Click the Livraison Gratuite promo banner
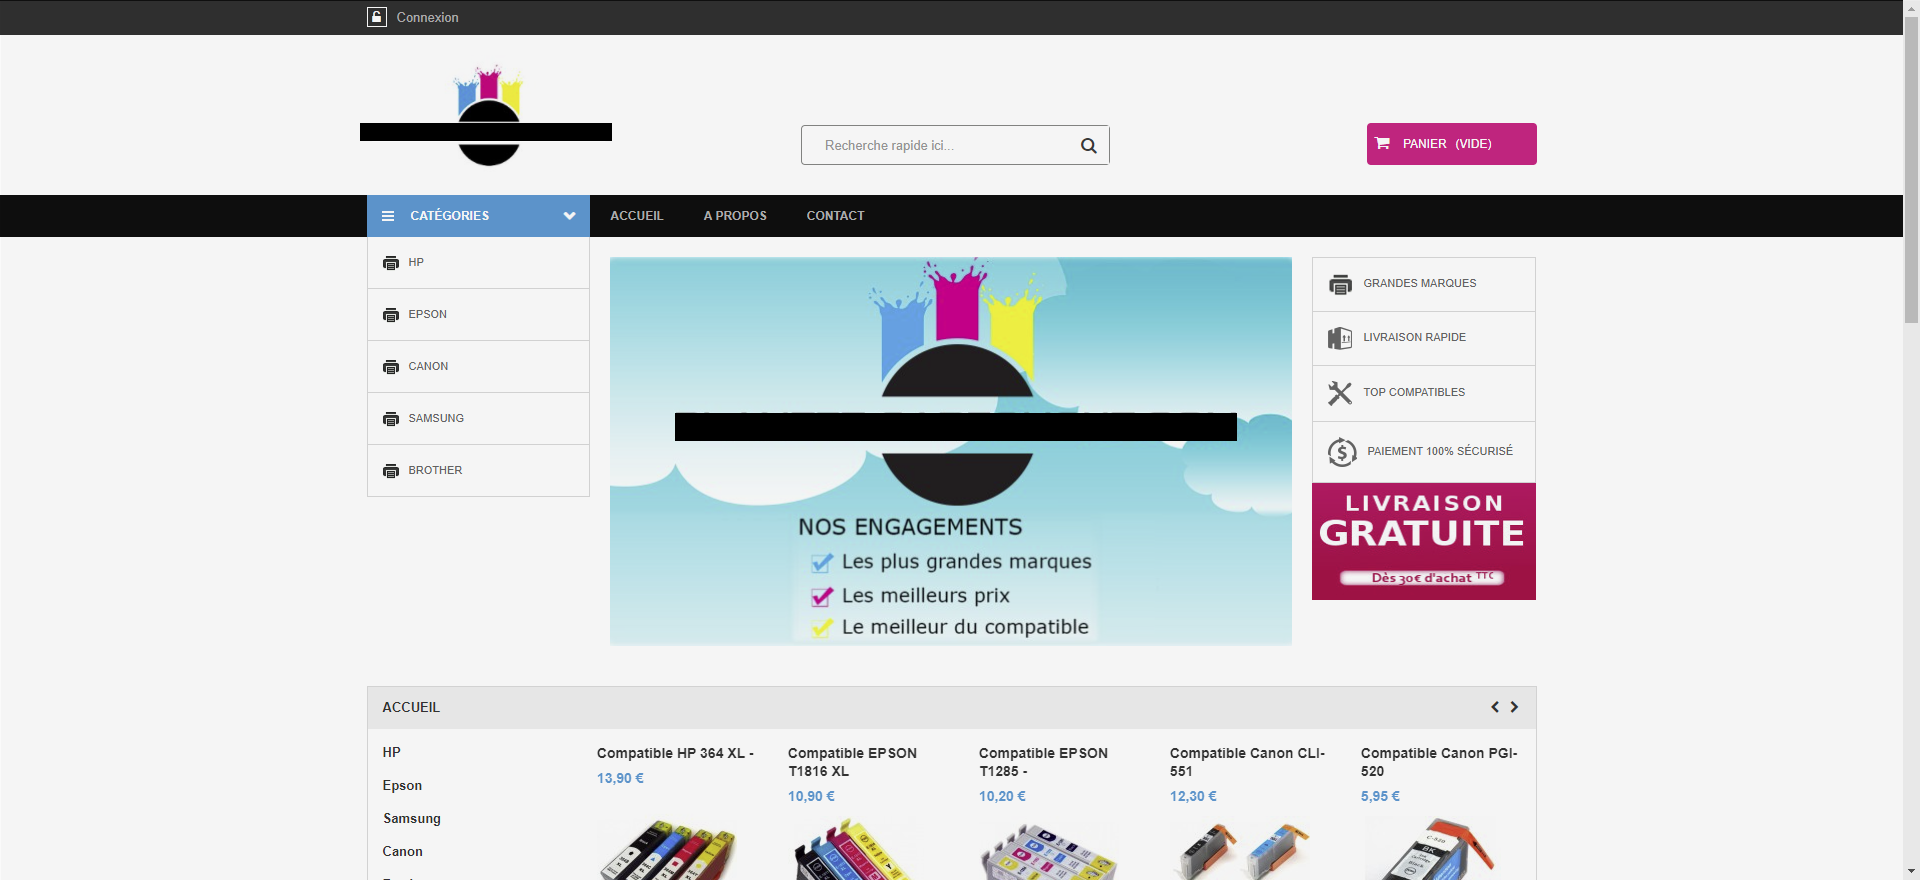 (x=1424, y=542)
